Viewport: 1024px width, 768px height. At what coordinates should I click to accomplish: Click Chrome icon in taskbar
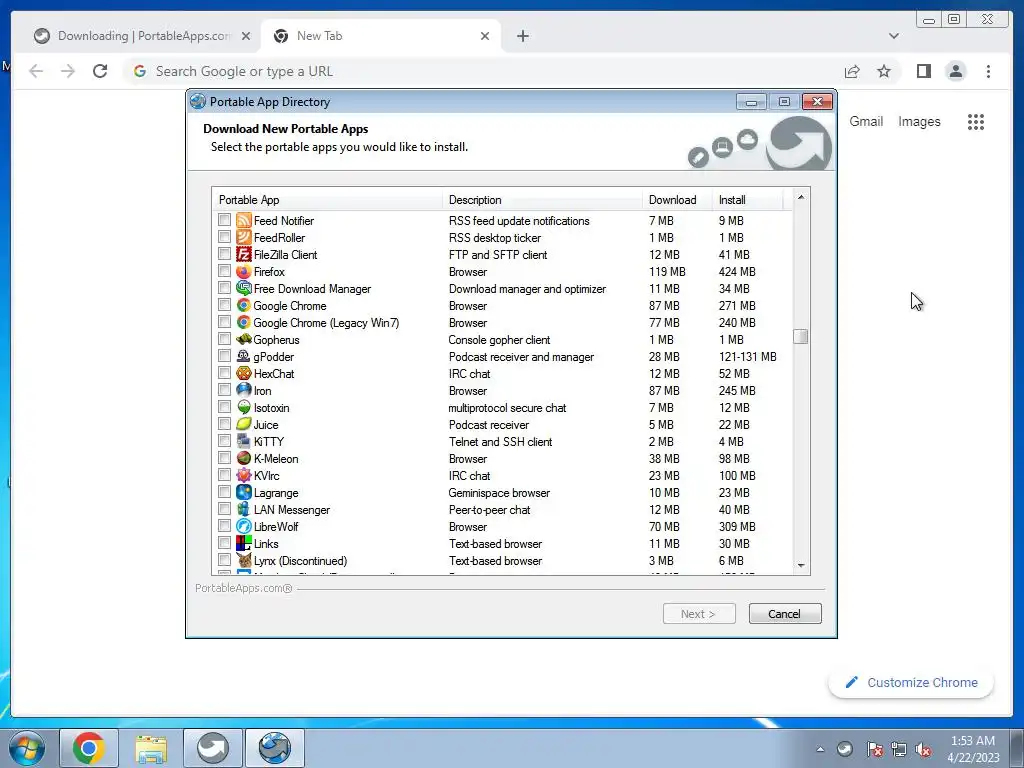point(89,748)
